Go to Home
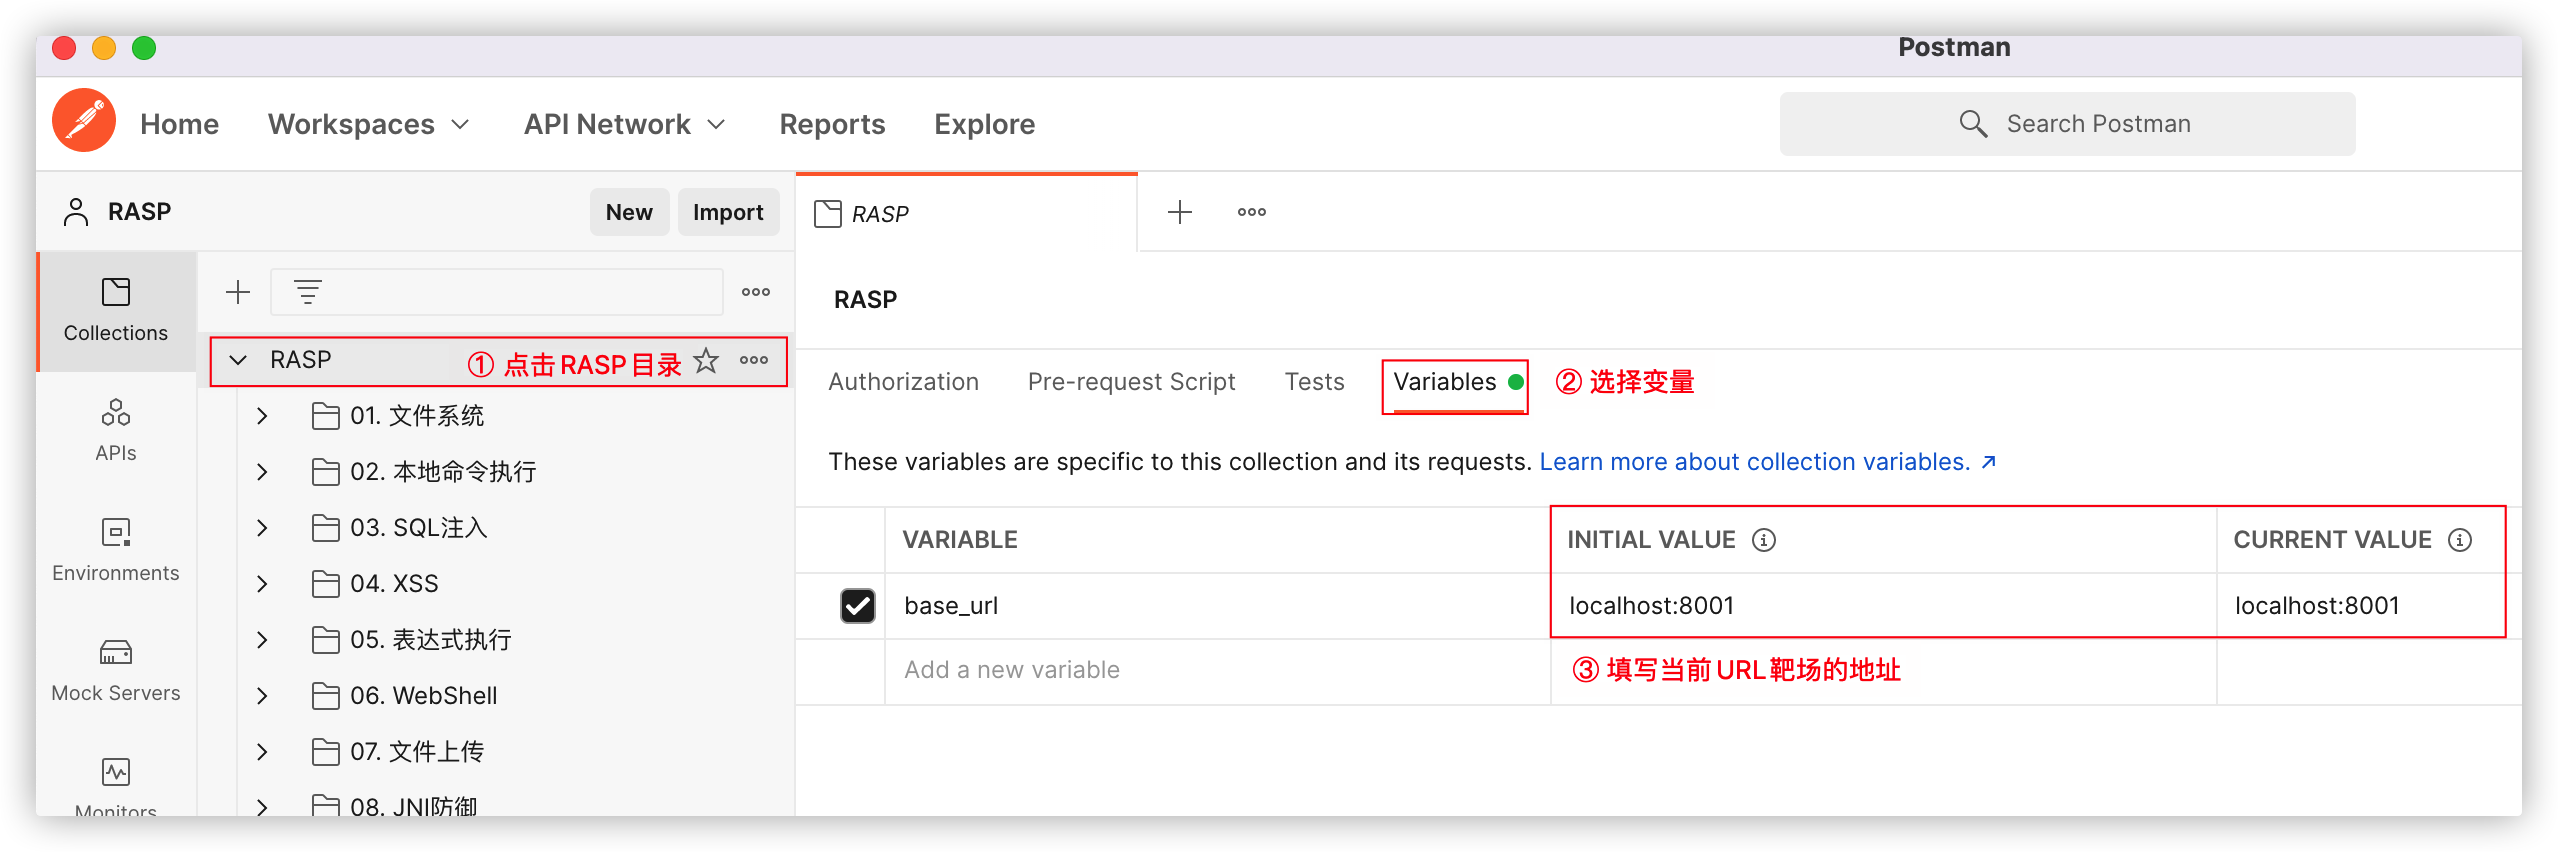Screen dimensions: 2558x852 (x=180, y=124)
